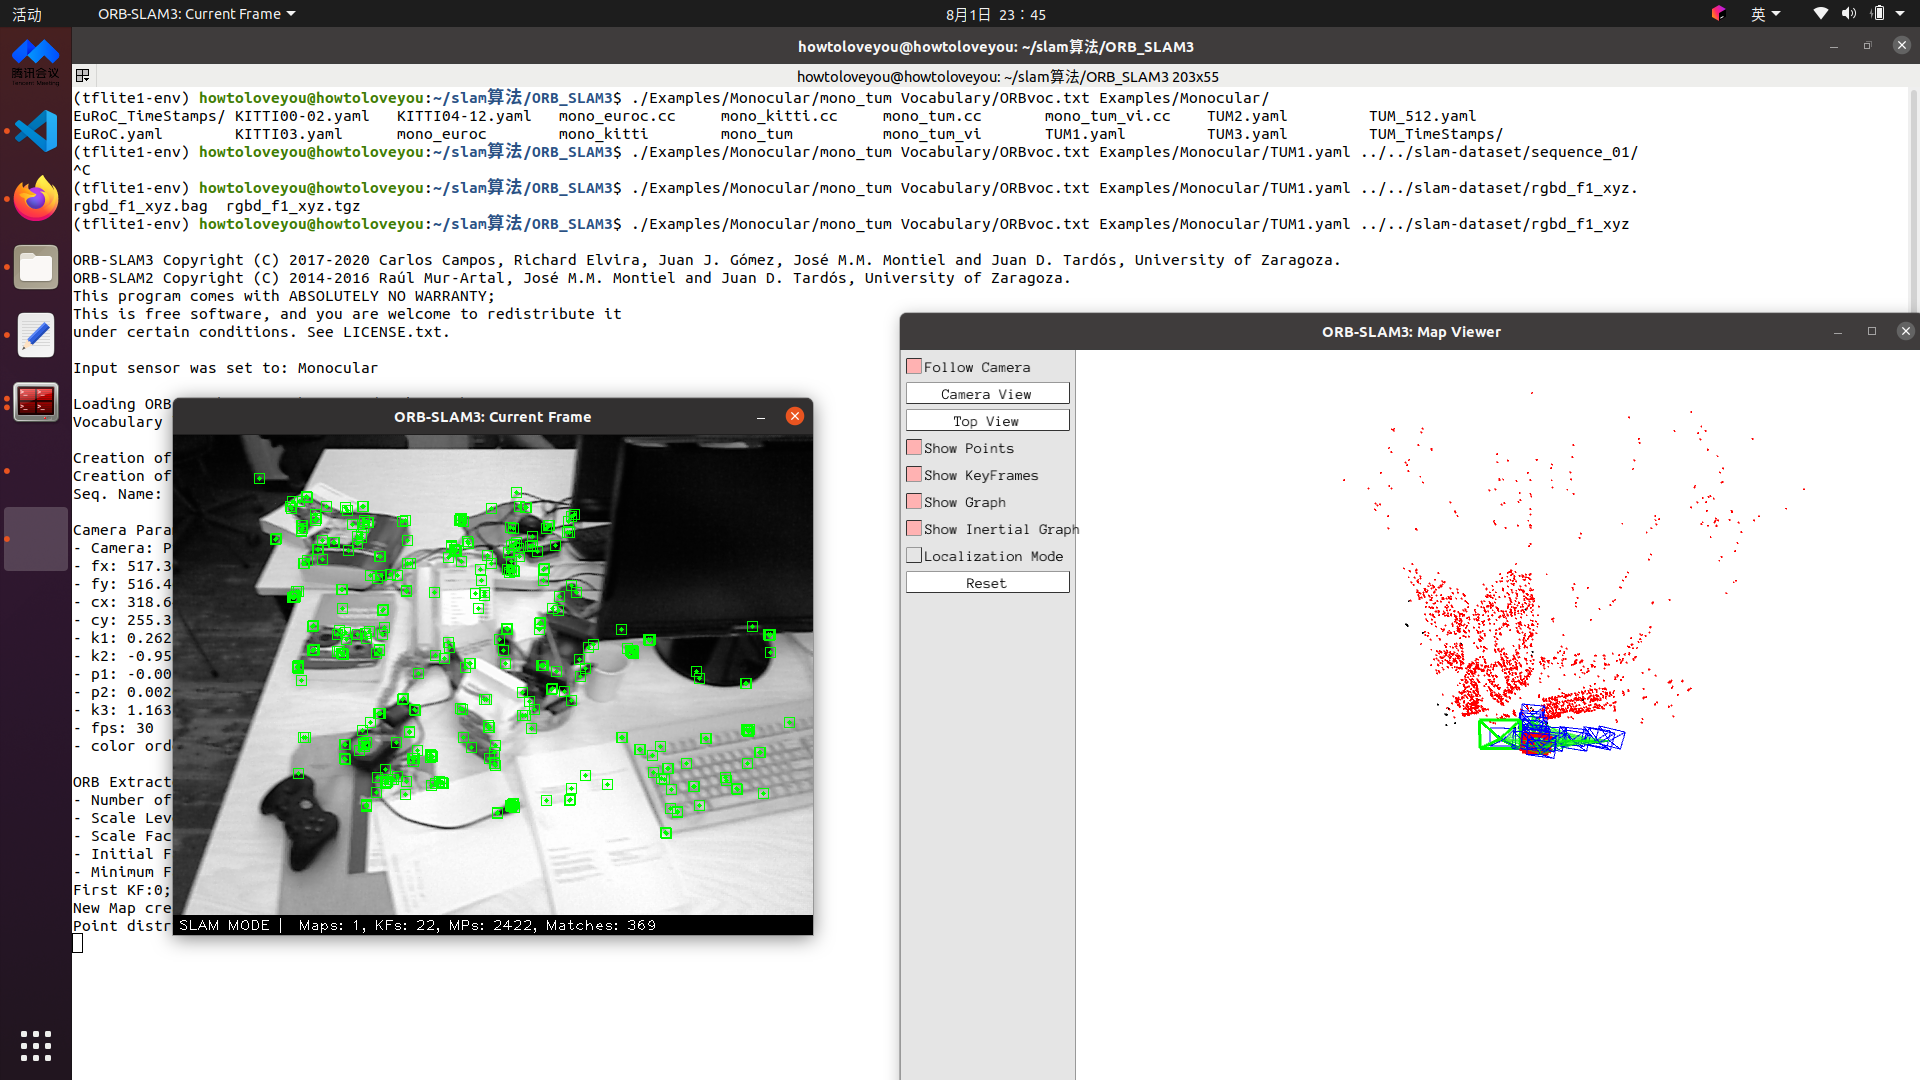Viewport: 1920px width, 1080px height.
Task: Minimize the Map Viewer window
Action: (1838, 332)
